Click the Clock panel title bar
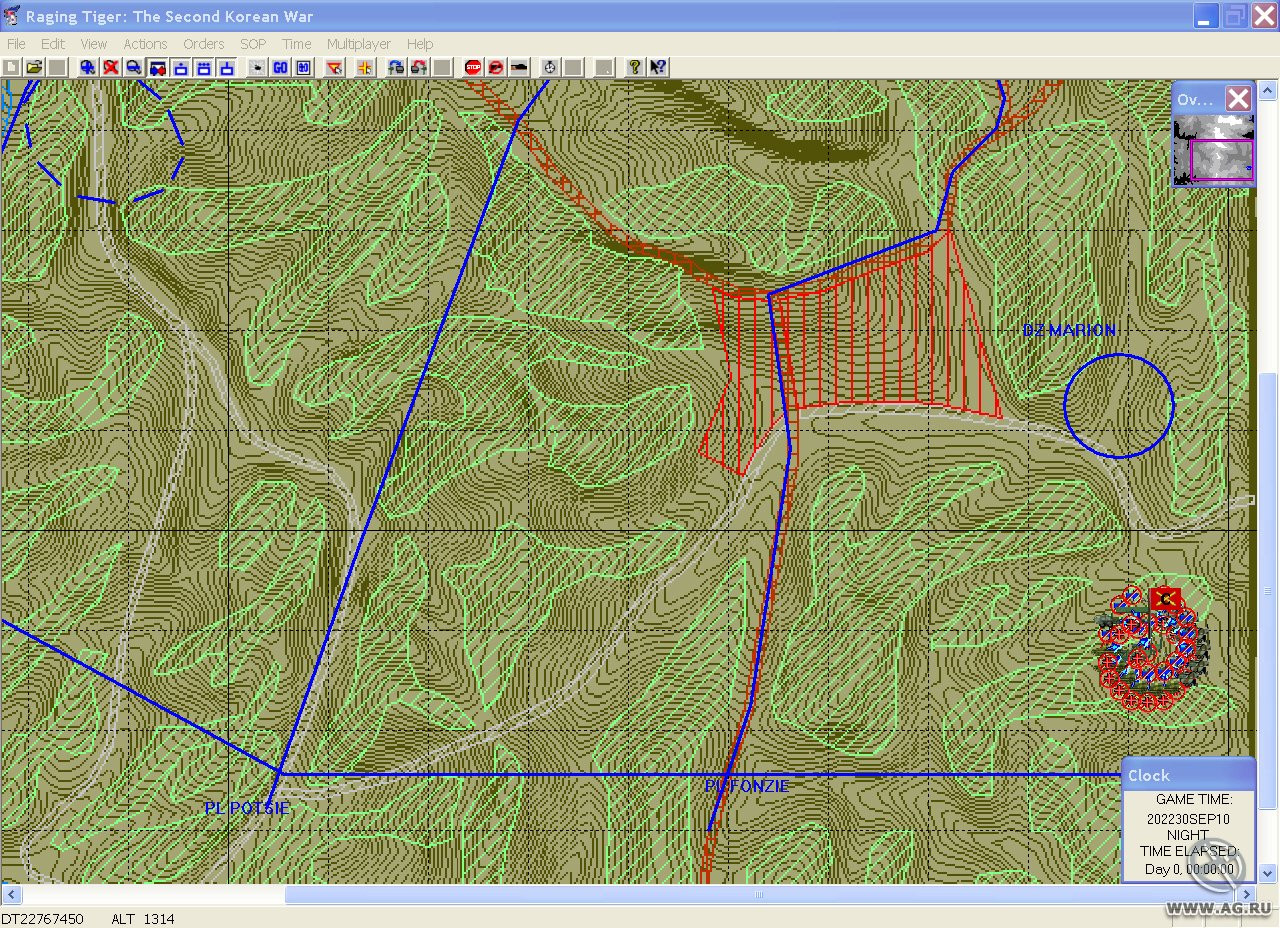1280x928 pixels. 1188,775
